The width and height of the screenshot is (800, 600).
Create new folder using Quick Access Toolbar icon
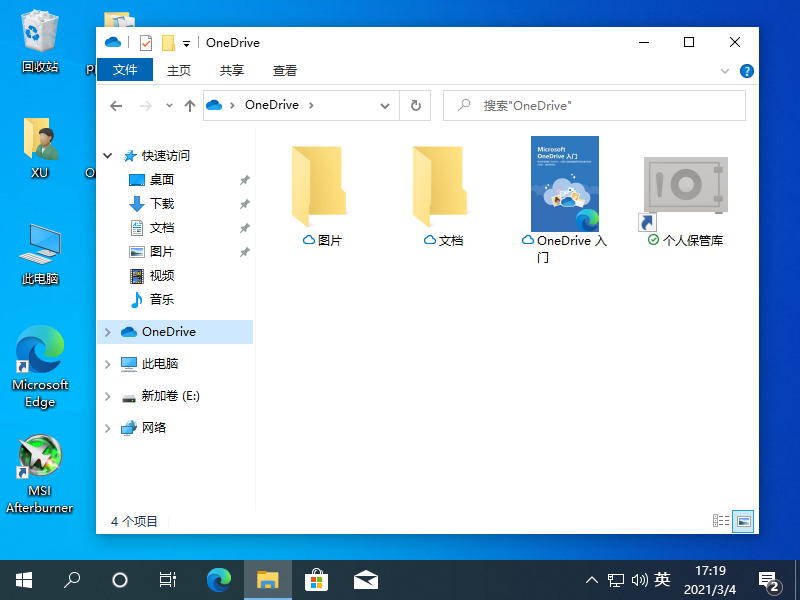pyautogui.click(x=167, y=42)
